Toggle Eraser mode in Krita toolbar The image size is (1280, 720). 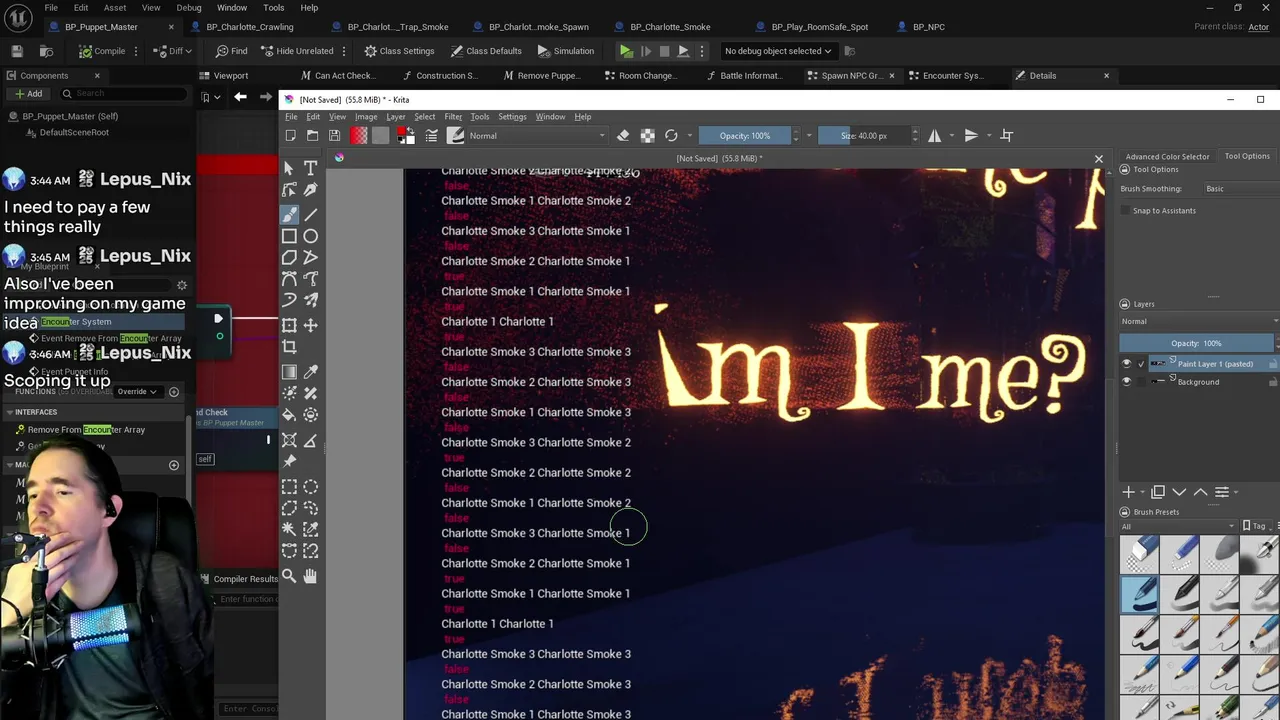tap(623, 135)
